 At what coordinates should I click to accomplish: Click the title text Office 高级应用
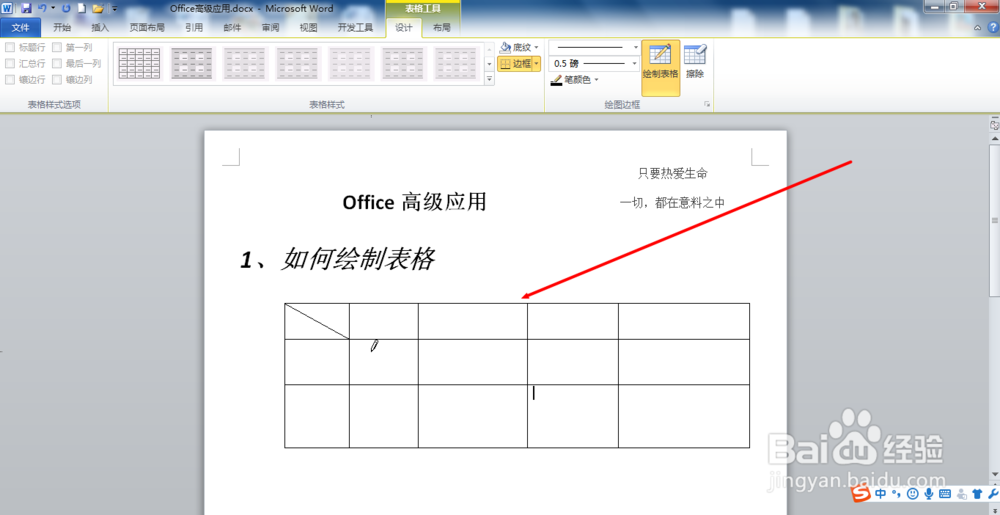(x=415, y=202)
